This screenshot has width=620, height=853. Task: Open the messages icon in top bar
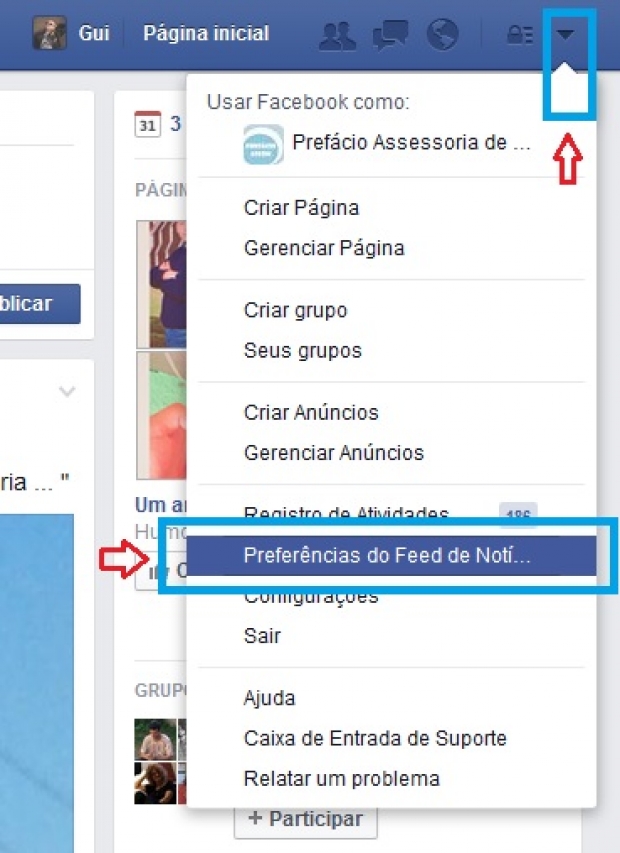pyautogui.click(x=390, y=35)
